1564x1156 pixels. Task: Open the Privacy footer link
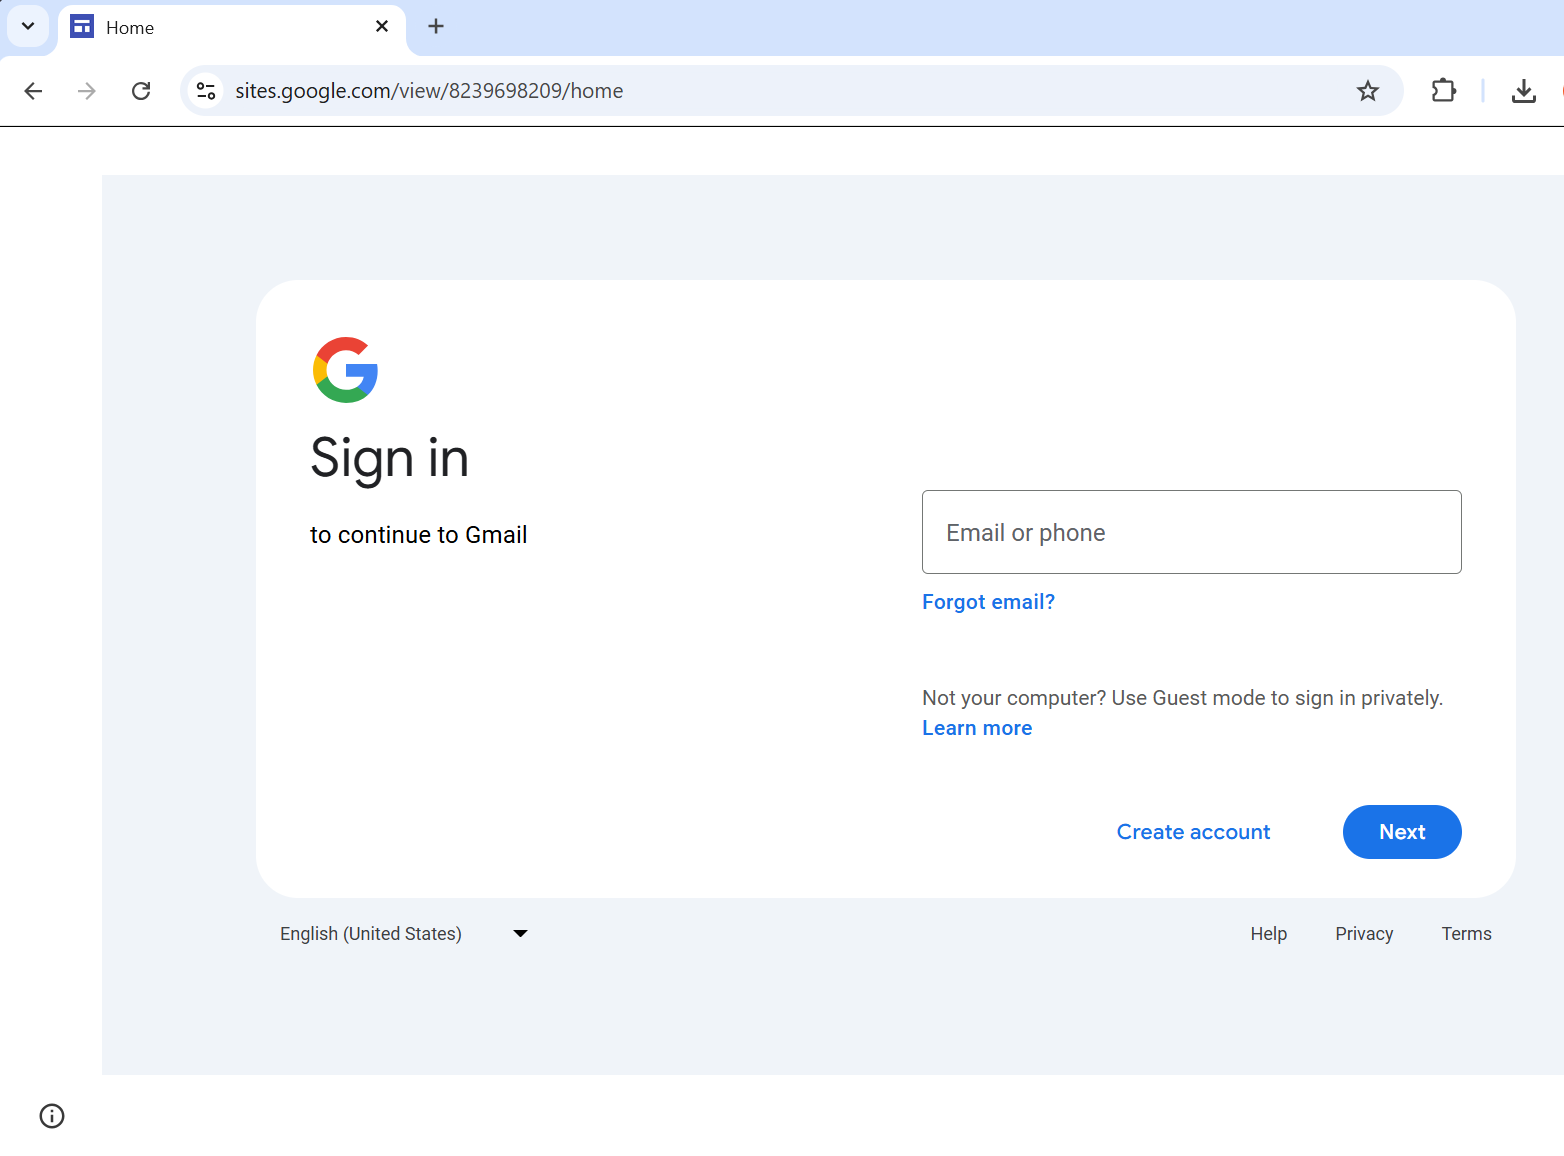[x=1364, y=934]
